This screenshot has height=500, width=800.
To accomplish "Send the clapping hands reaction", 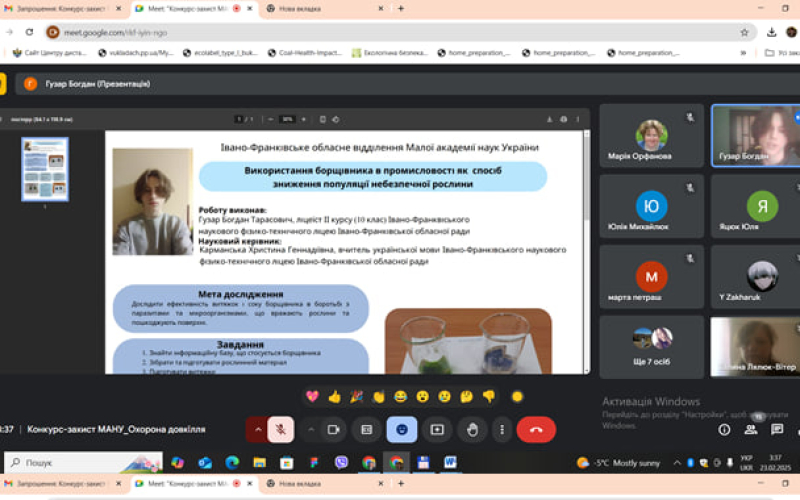I will [x=378, y=396].
